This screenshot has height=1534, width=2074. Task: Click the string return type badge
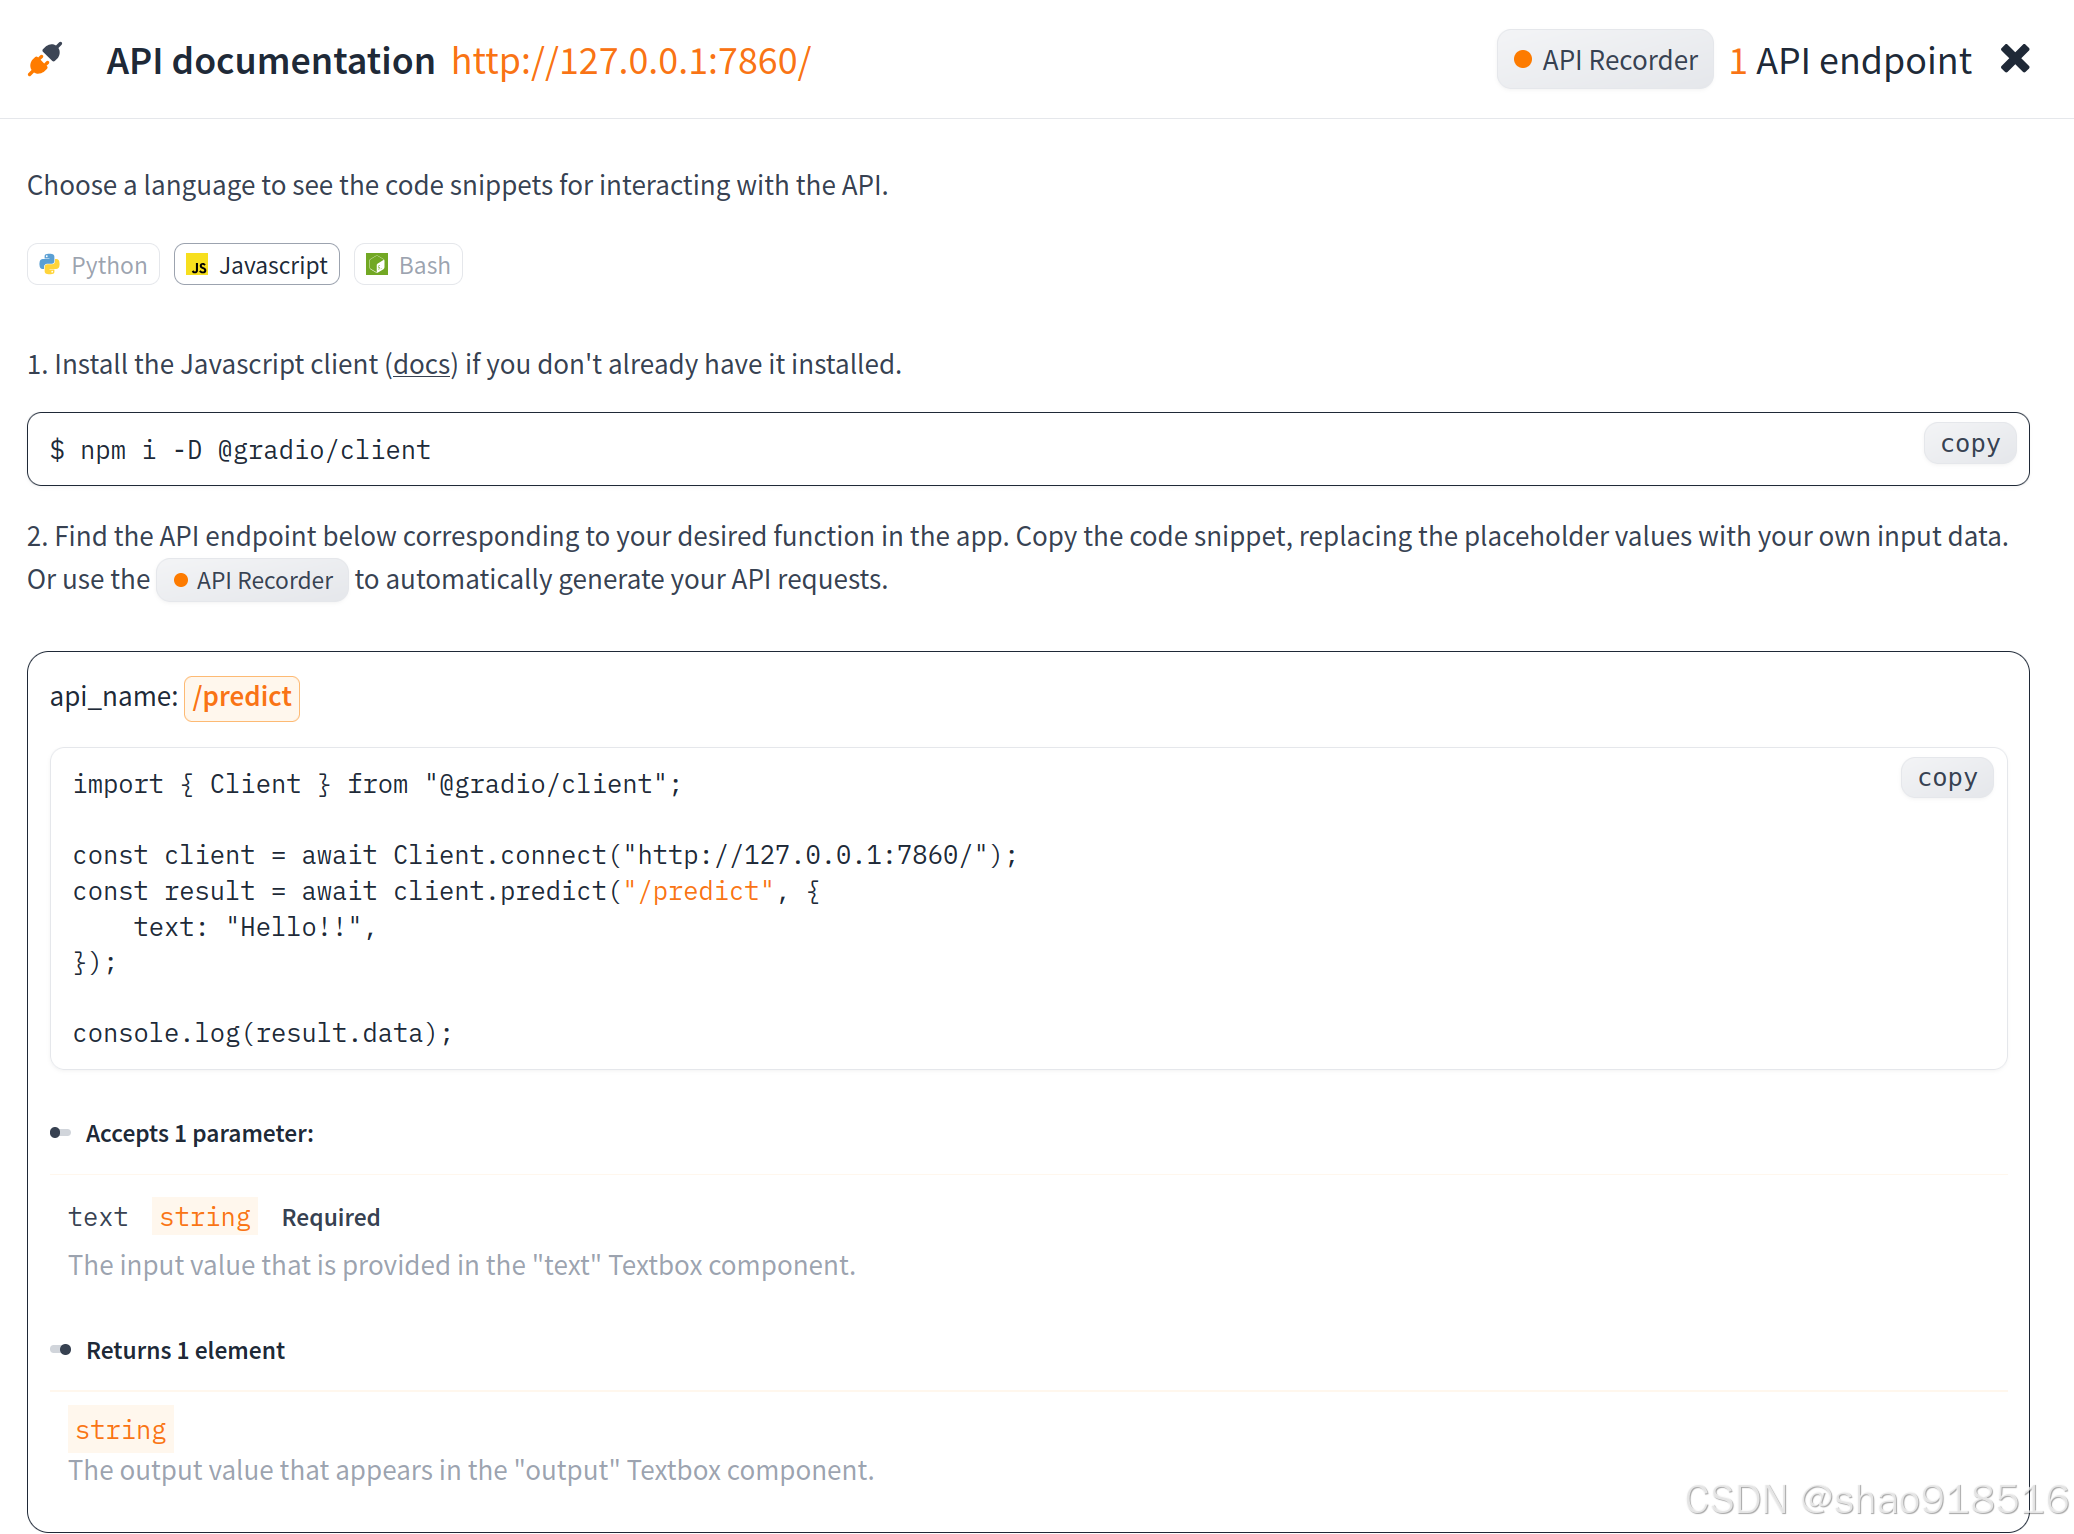(x=121, y=1430)
